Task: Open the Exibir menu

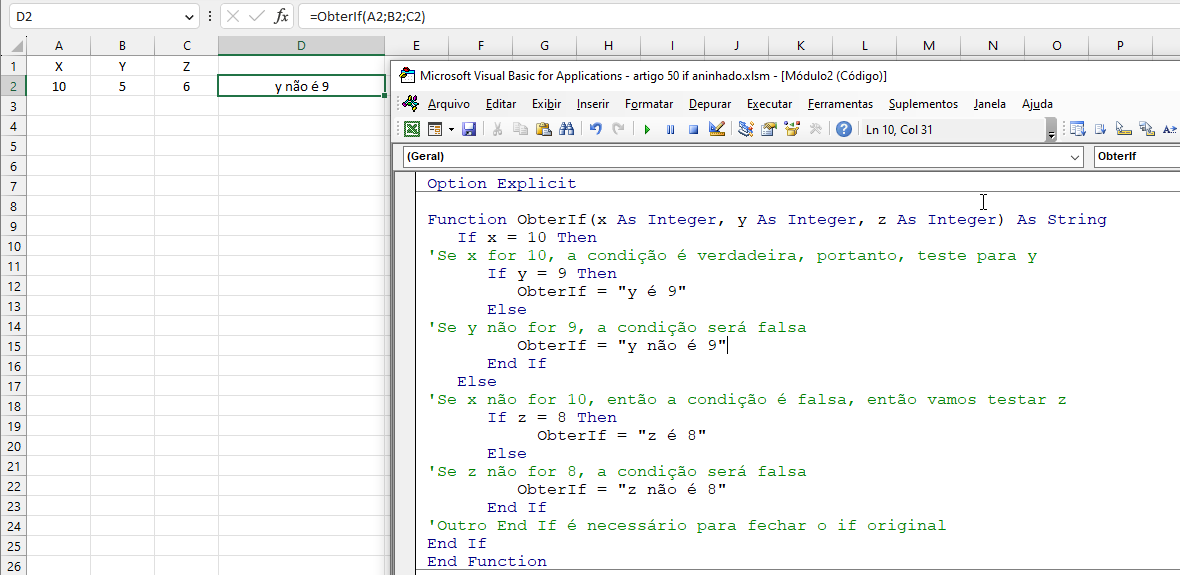Action: (x=547, y=104)
